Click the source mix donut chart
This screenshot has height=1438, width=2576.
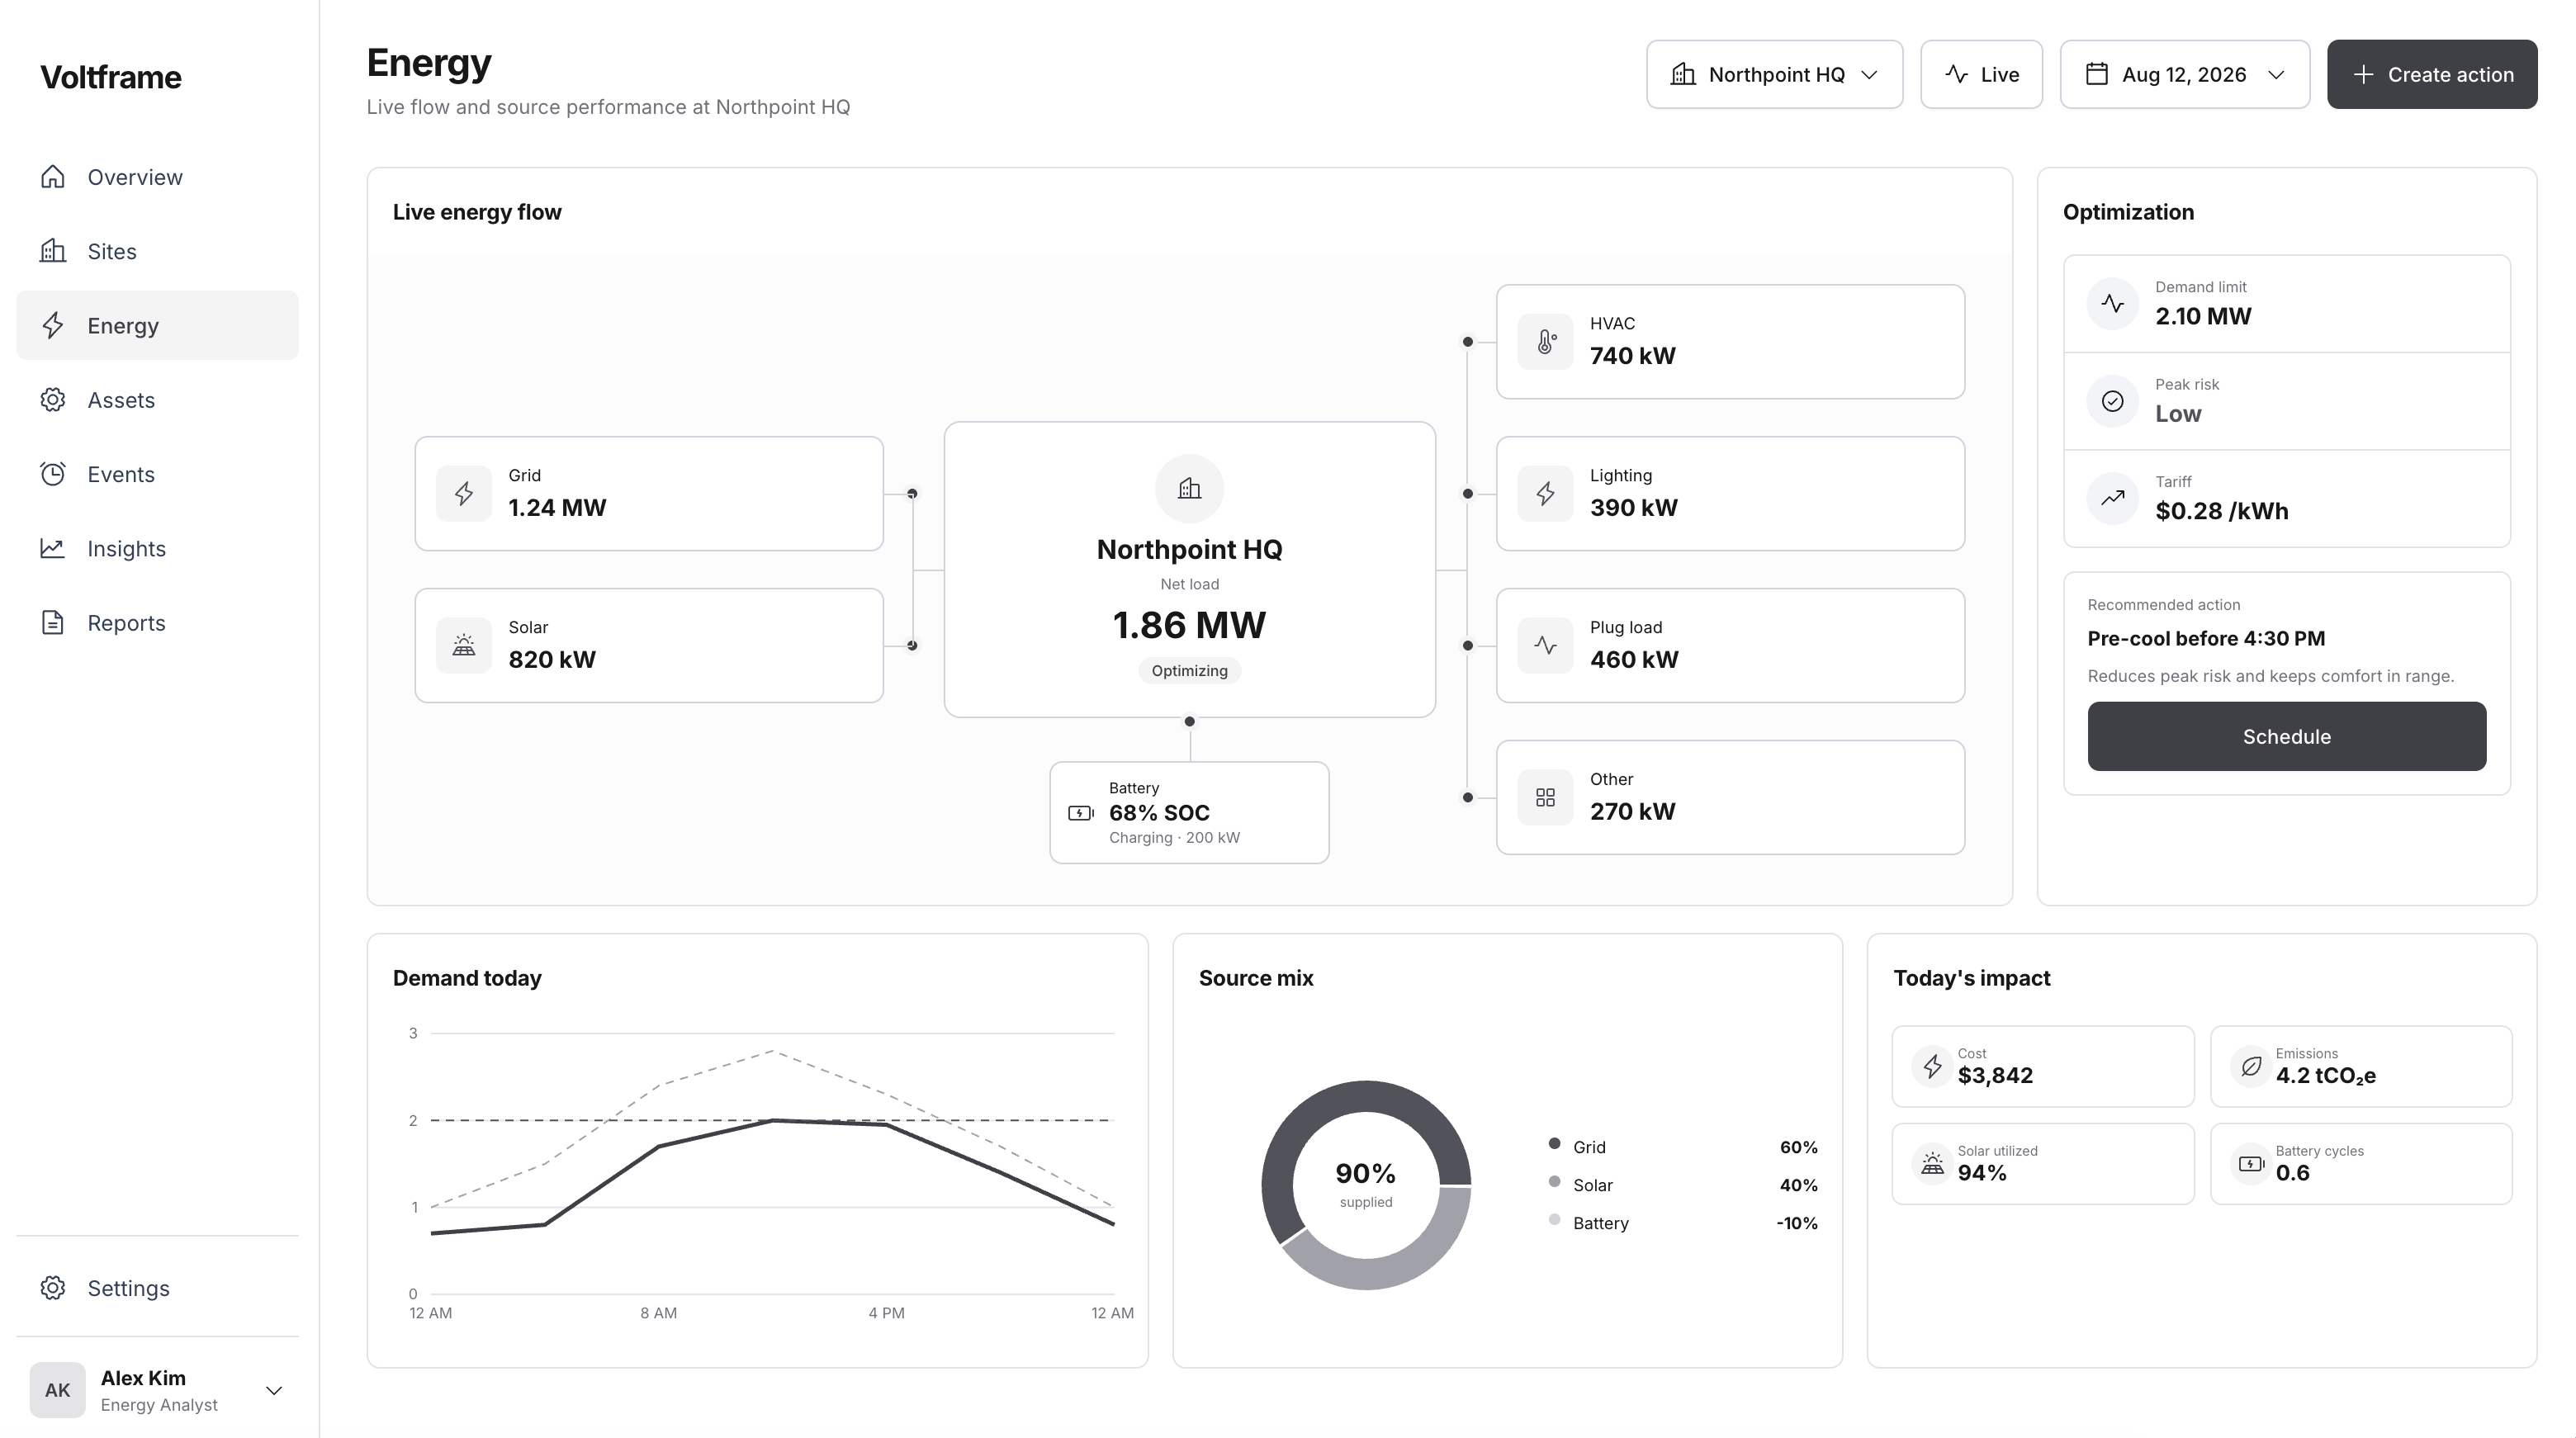point(1366,1185)
